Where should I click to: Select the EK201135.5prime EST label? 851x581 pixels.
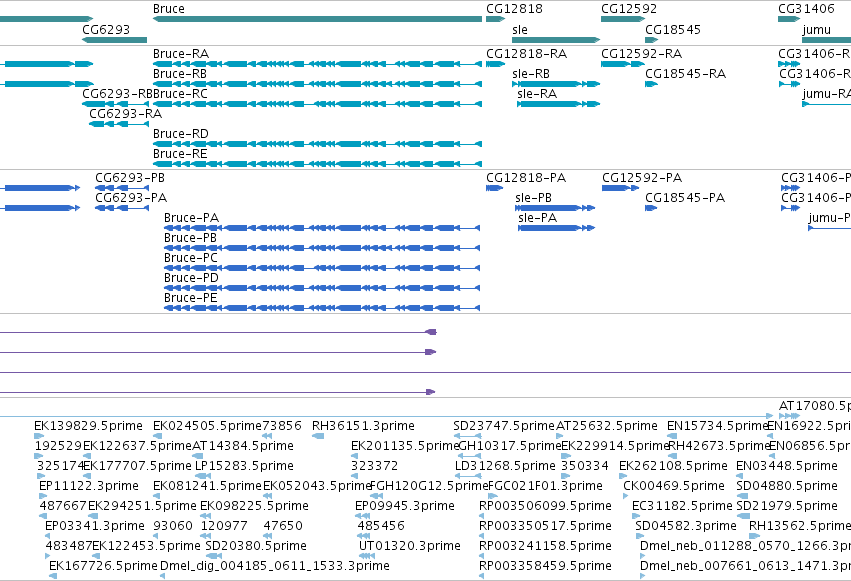[x=405, y=446]
